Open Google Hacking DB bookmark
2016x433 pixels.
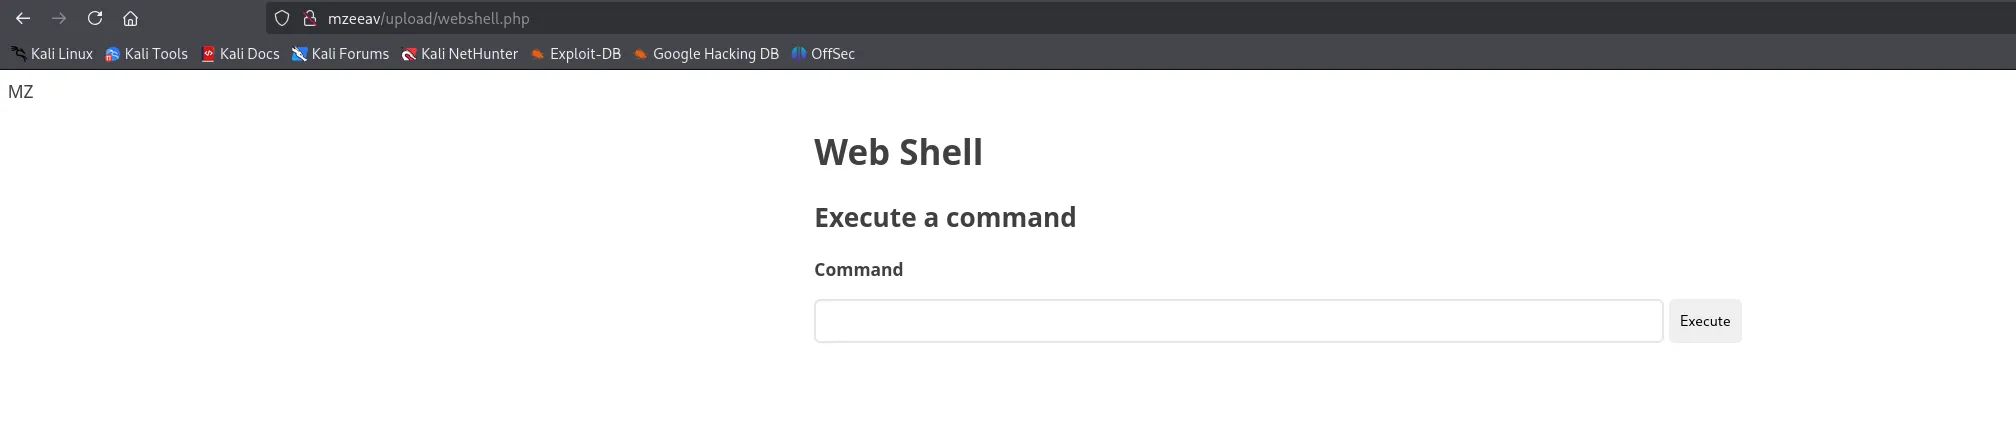(x=706, y=54)
